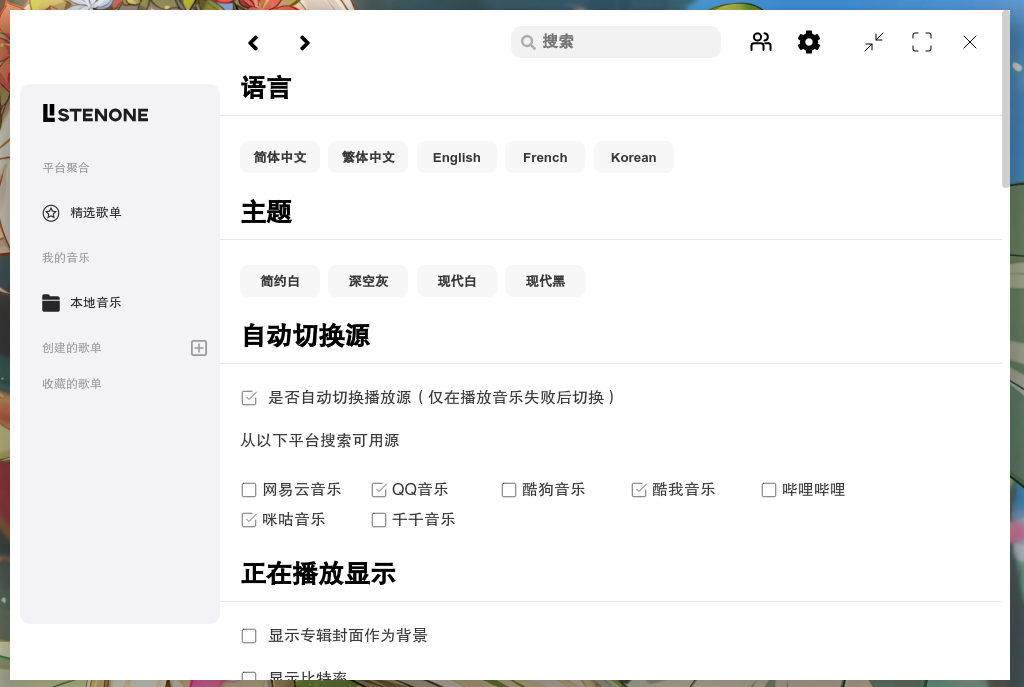Click 我的音乐 sidebar label

(x=66, y=258)
